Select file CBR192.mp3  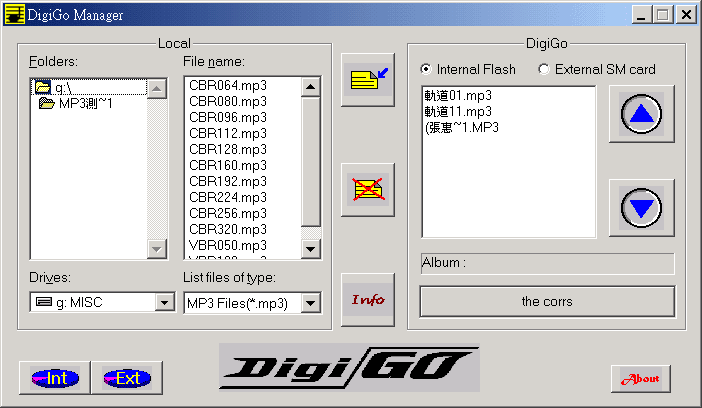[x=228, y=181]
